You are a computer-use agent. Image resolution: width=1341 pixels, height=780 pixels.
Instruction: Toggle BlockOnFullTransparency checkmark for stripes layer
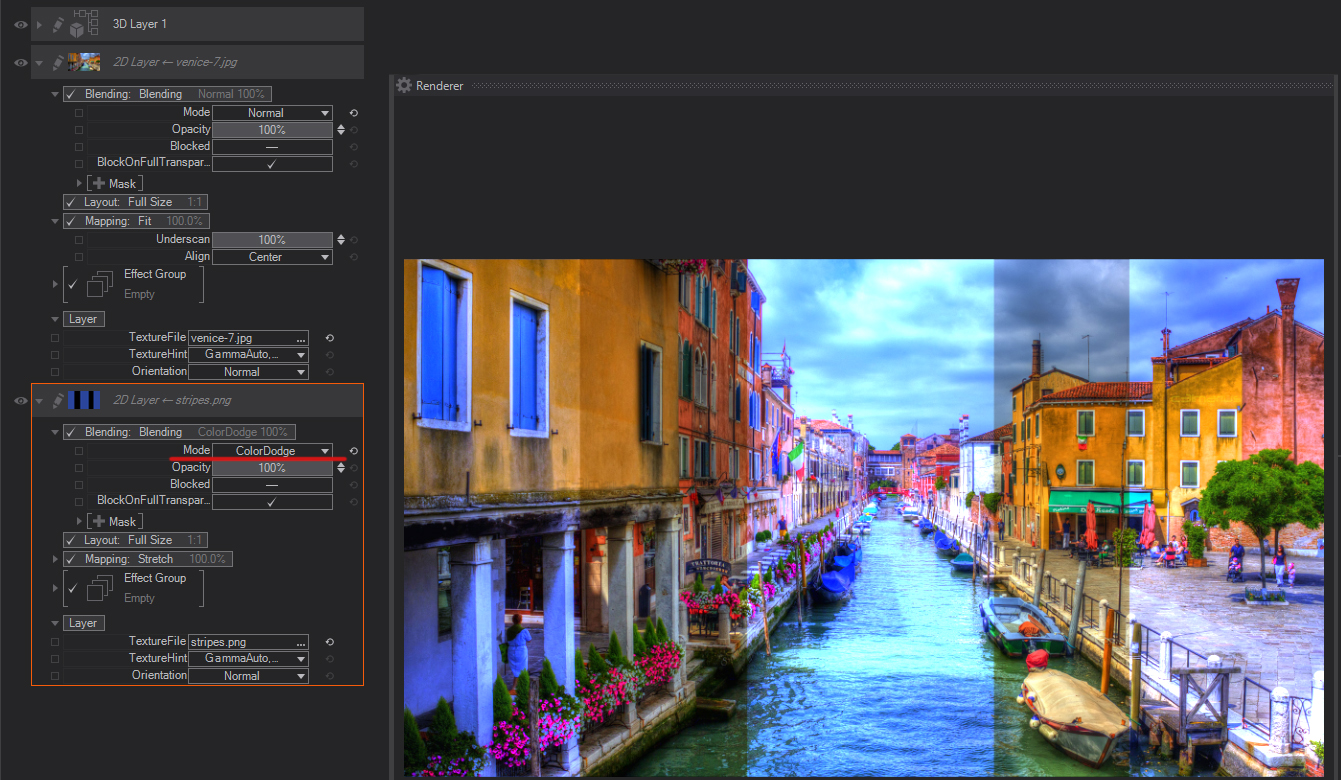[271, 502]
